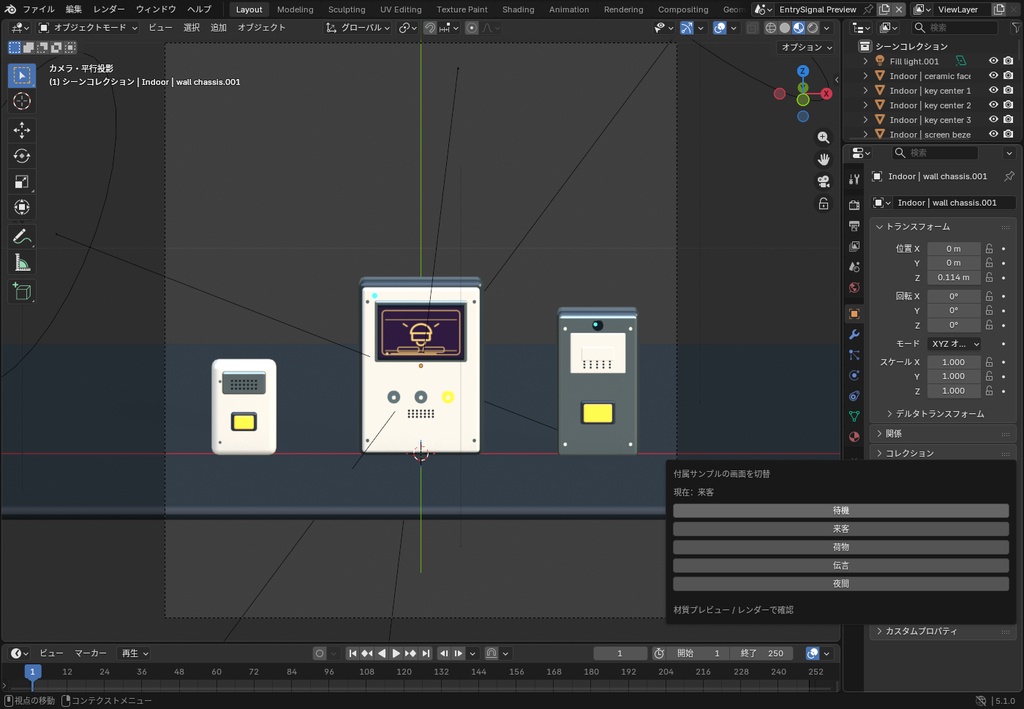Click the Z axis in navigation gizmo
Image resolution: width=1024 pixels, height=709 pixels.
click(x=803, y=71)
